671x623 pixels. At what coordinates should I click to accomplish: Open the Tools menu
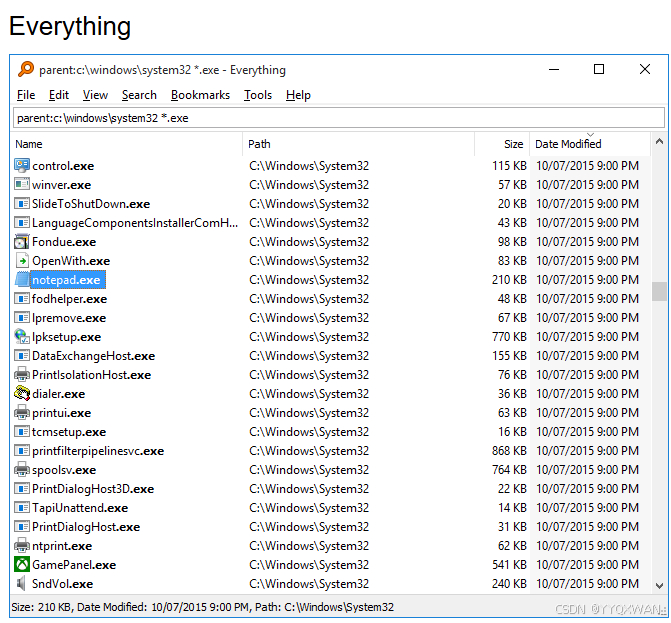258,95
